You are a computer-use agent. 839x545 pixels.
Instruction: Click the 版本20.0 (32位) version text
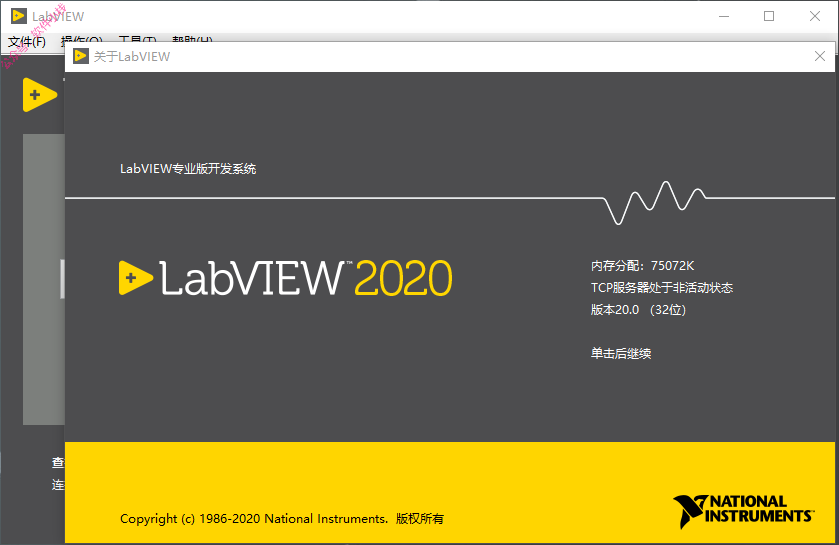tap(638, 310)
